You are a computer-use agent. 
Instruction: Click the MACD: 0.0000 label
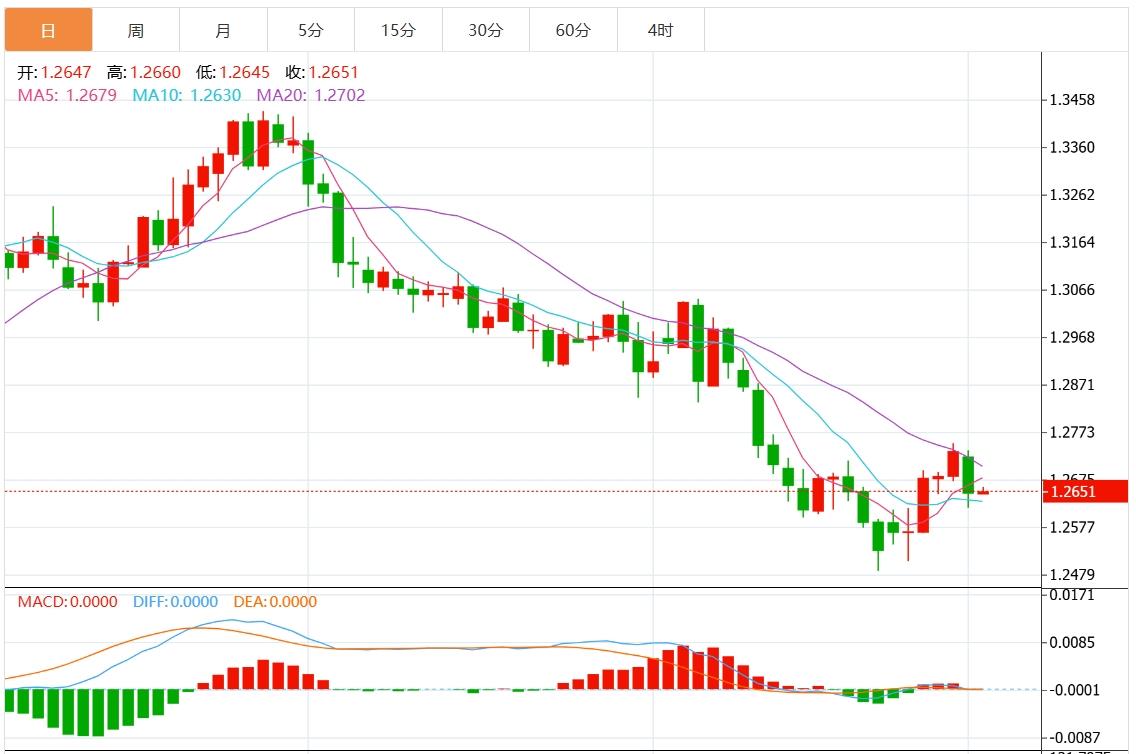click(67, 602)
